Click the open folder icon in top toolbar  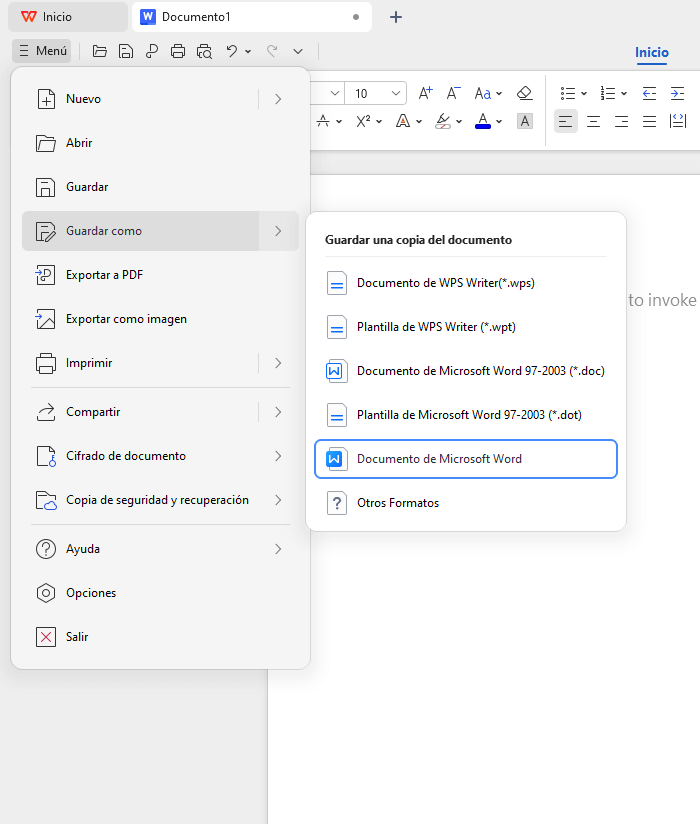tap(100, 51)
